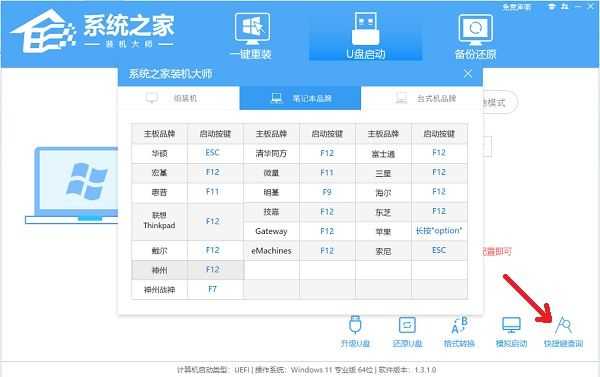Click the 还原U盘 restore USB icon
Viewport: 600px width, 377px height.
407,332
